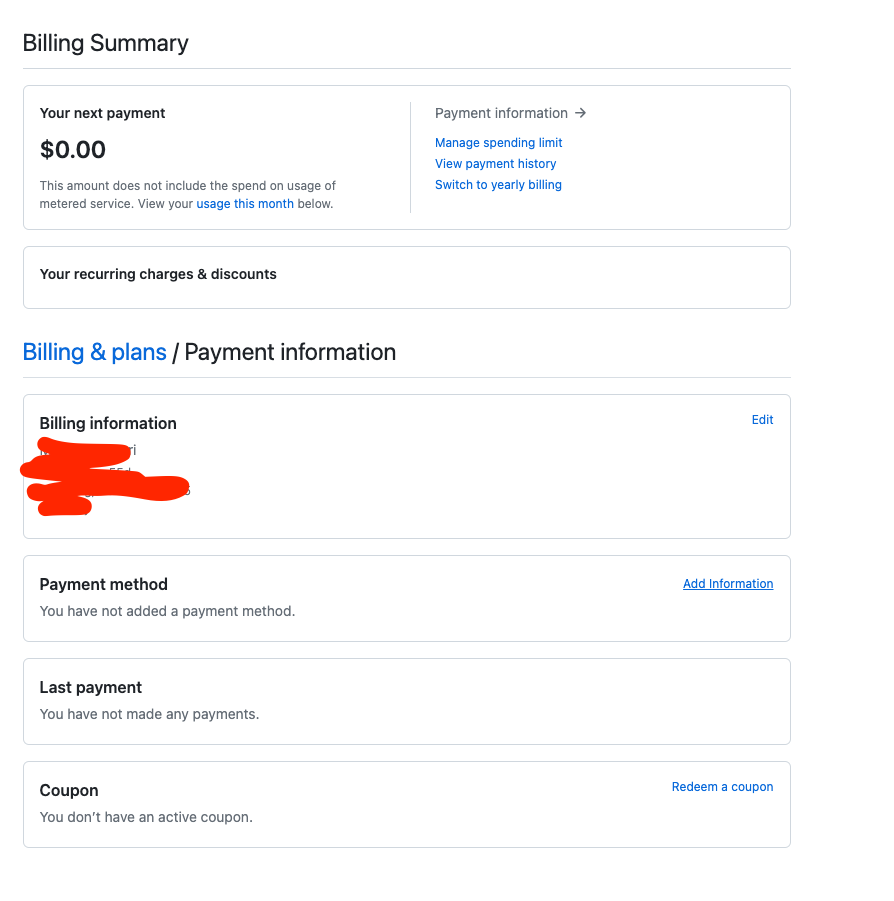Switch to yearly billing
Image resolution: width=894 pixels, height=901 pixels.
coord(498,184)
